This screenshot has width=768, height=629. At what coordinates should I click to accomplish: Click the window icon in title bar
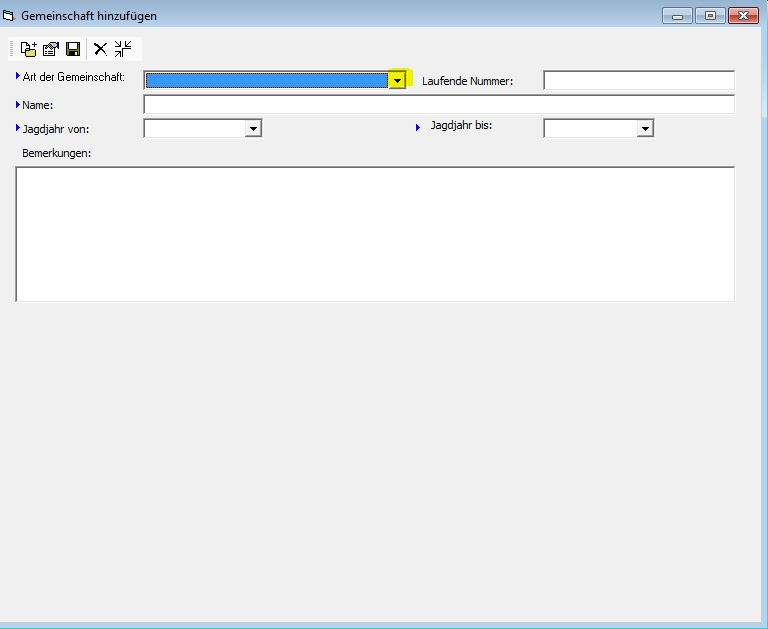10,16
